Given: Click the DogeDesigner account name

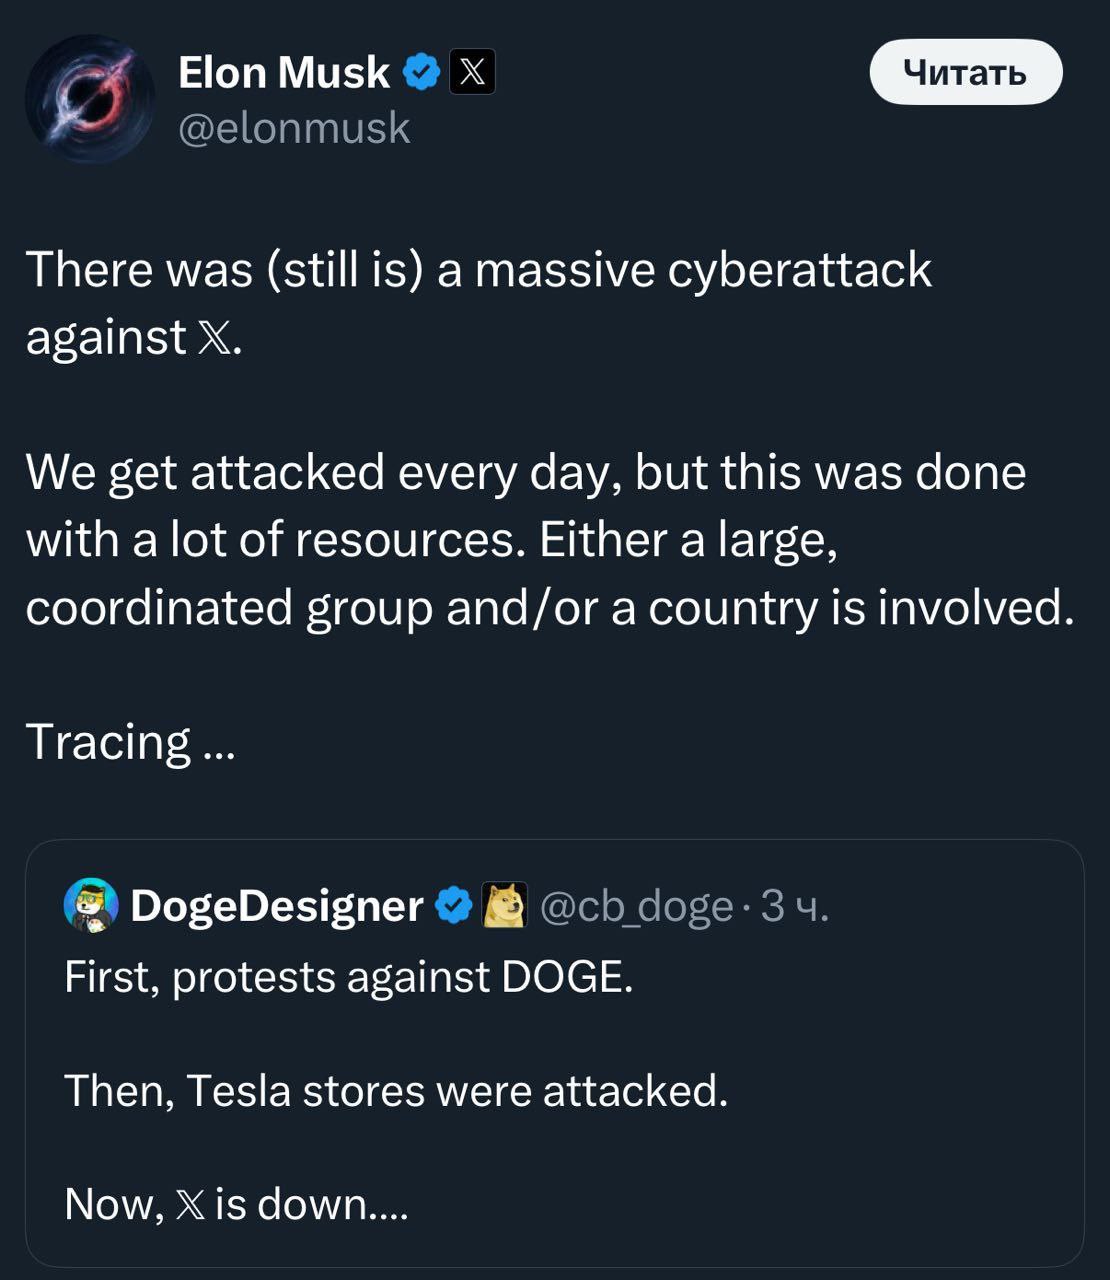Looking at the screenshot, I should click(x=277, y=906).
